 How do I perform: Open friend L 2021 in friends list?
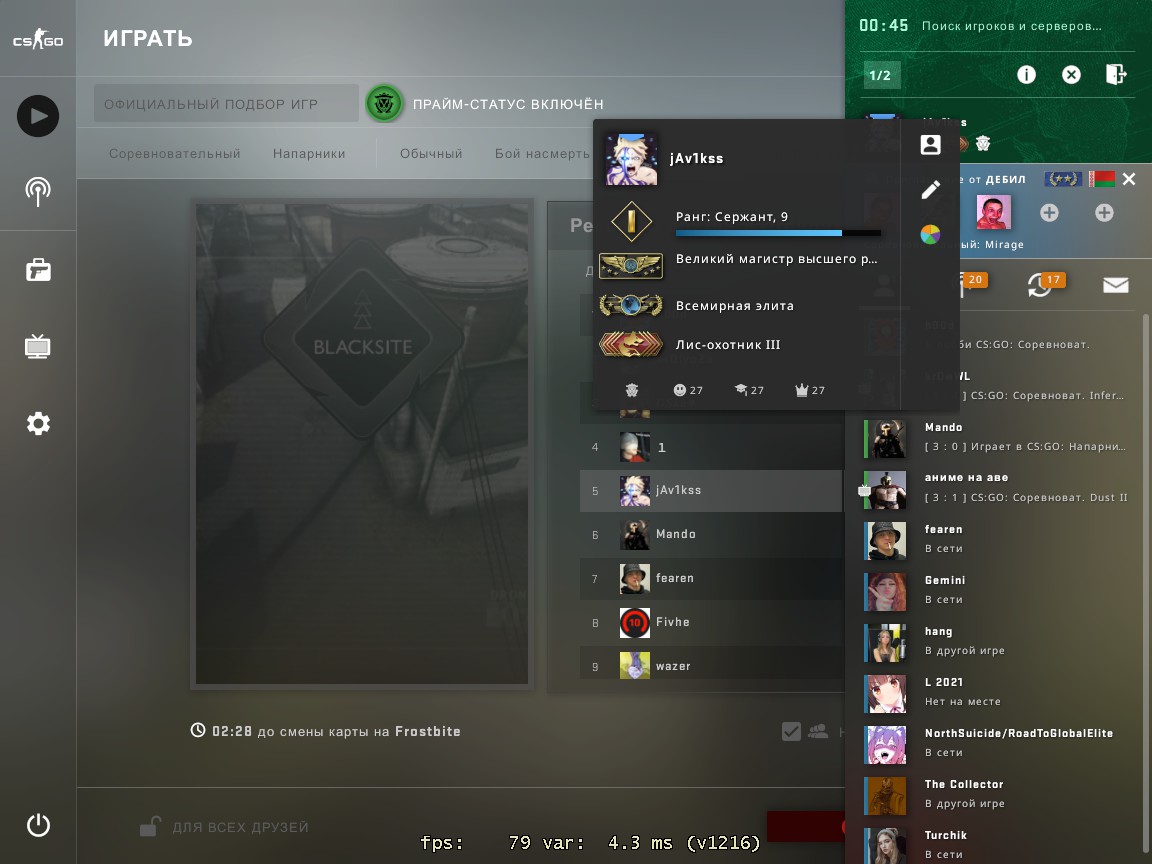[x=998, y=692]
